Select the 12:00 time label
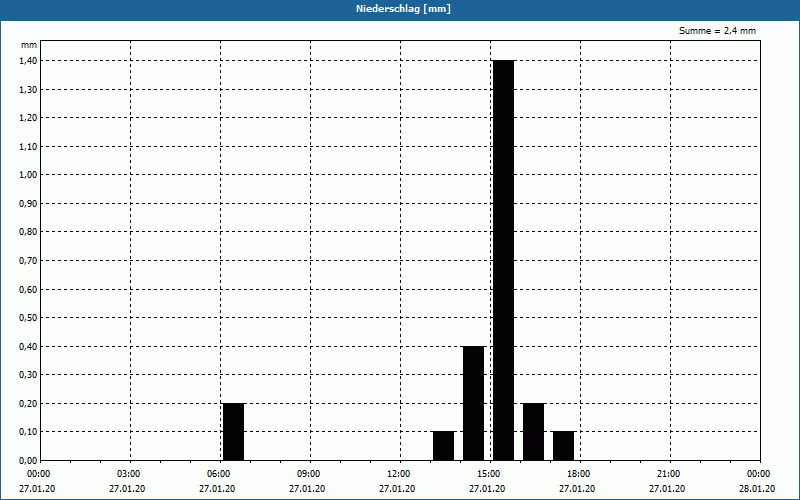This screenshot has height=500, width=800. (x=399, y=474)
